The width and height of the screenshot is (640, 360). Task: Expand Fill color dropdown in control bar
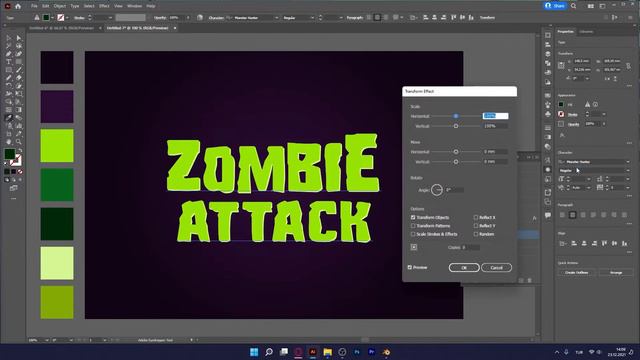52,18
